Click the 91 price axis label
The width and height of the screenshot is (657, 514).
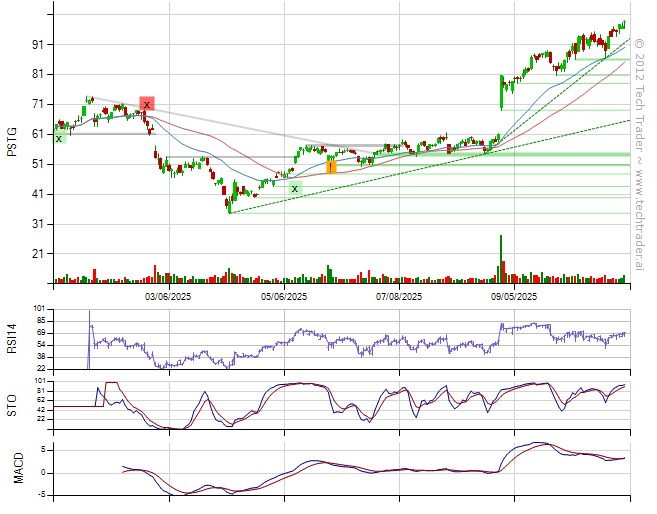click(38, 44)
